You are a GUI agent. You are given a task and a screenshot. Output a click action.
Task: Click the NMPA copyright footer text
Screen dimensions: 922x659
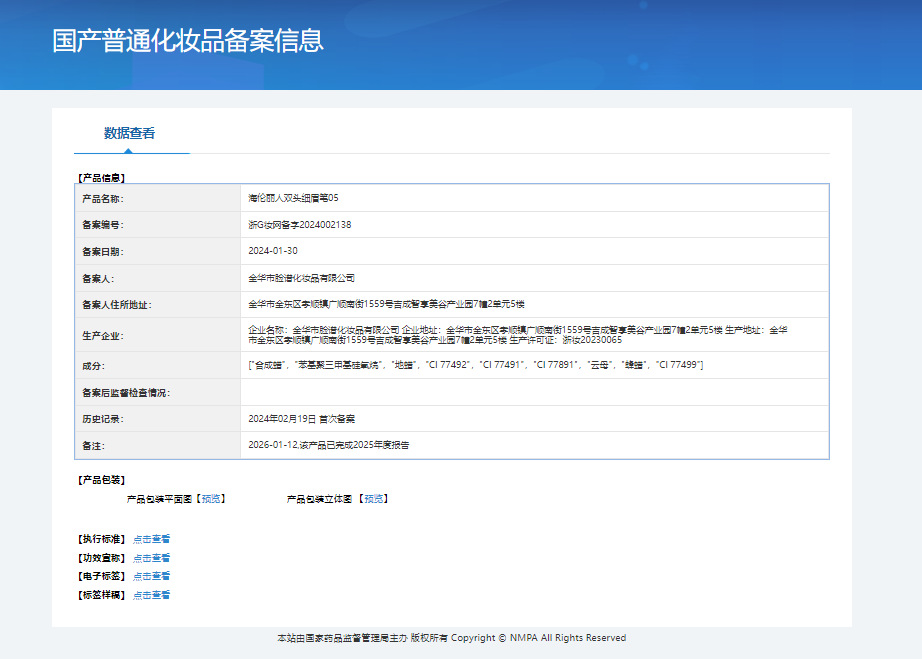coord(452,638)
